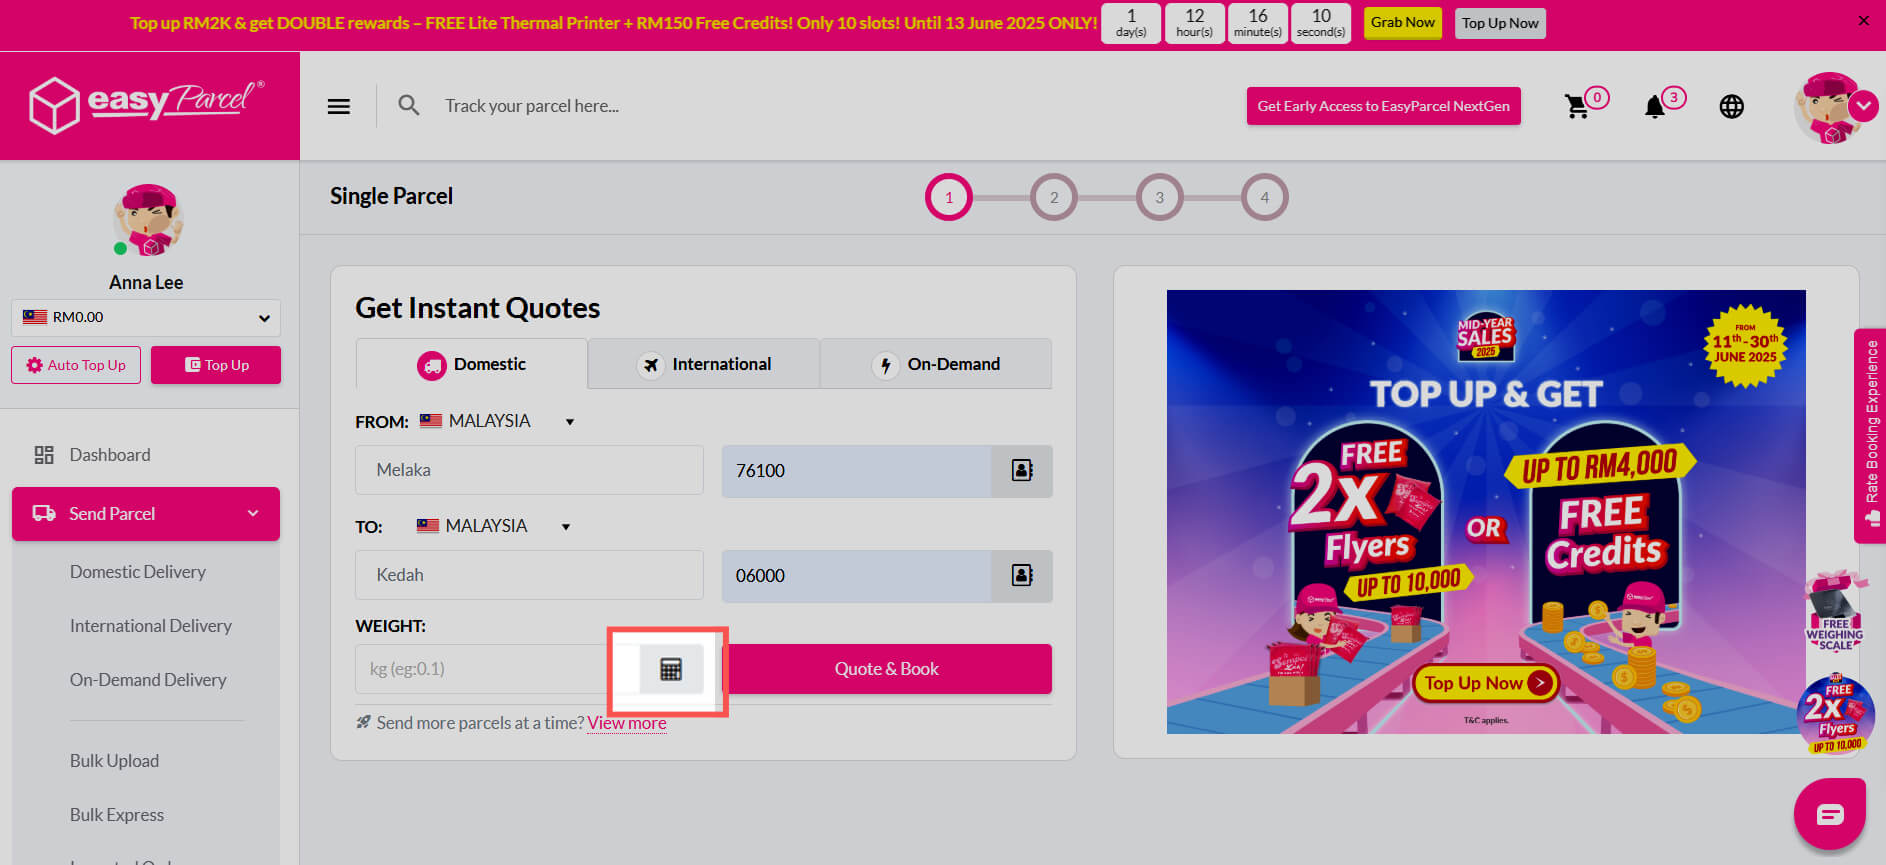The image size is (1886, 865).
Task: Click the Free Weighing Scale badge
Action: pos(1835,612)
